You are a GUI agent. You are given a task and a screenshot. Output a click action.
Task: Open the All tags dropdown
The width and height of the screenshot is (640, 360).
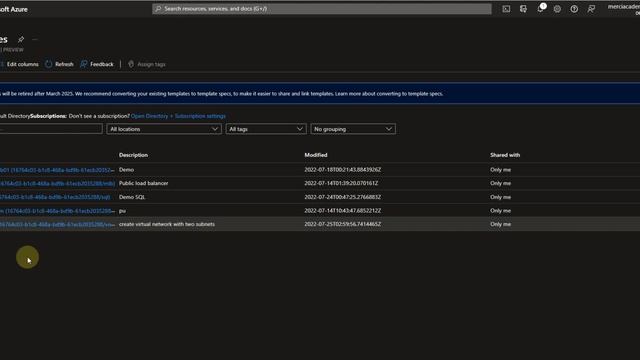266,129
